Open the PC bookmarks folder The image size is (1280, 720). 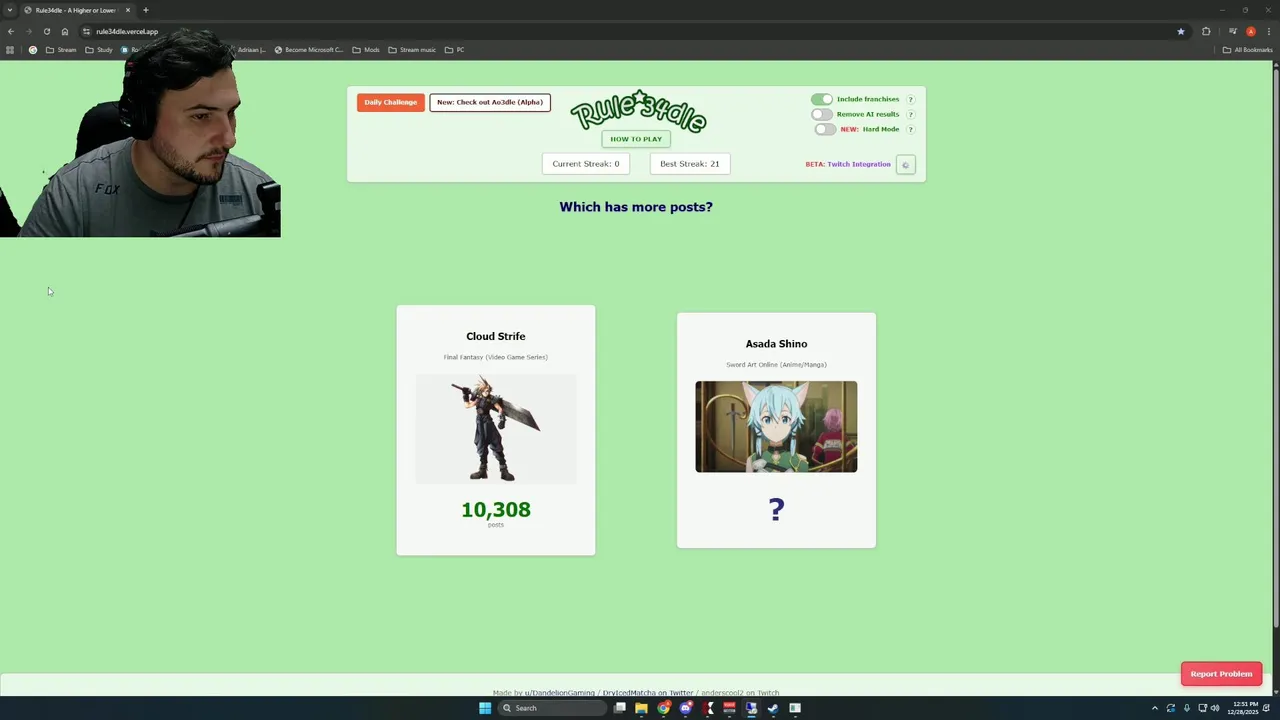pos(455,49)
